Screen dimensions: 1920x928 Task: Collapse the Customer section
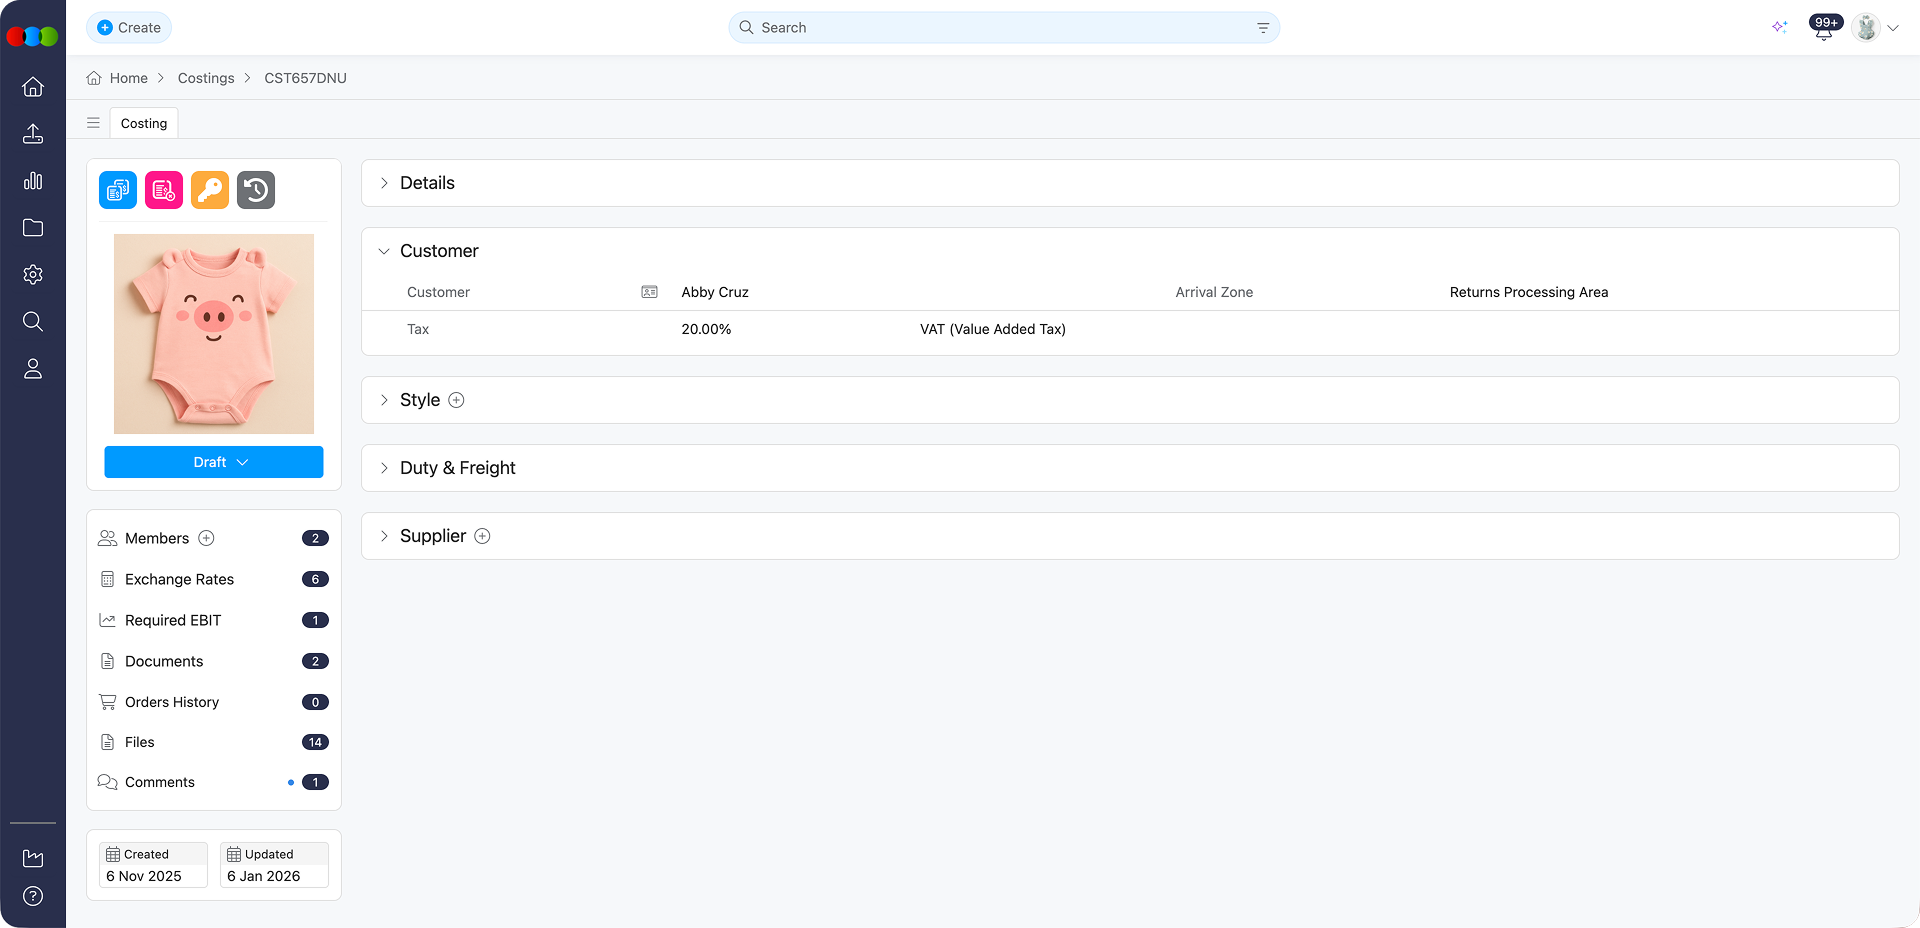[x=384, y=251]
